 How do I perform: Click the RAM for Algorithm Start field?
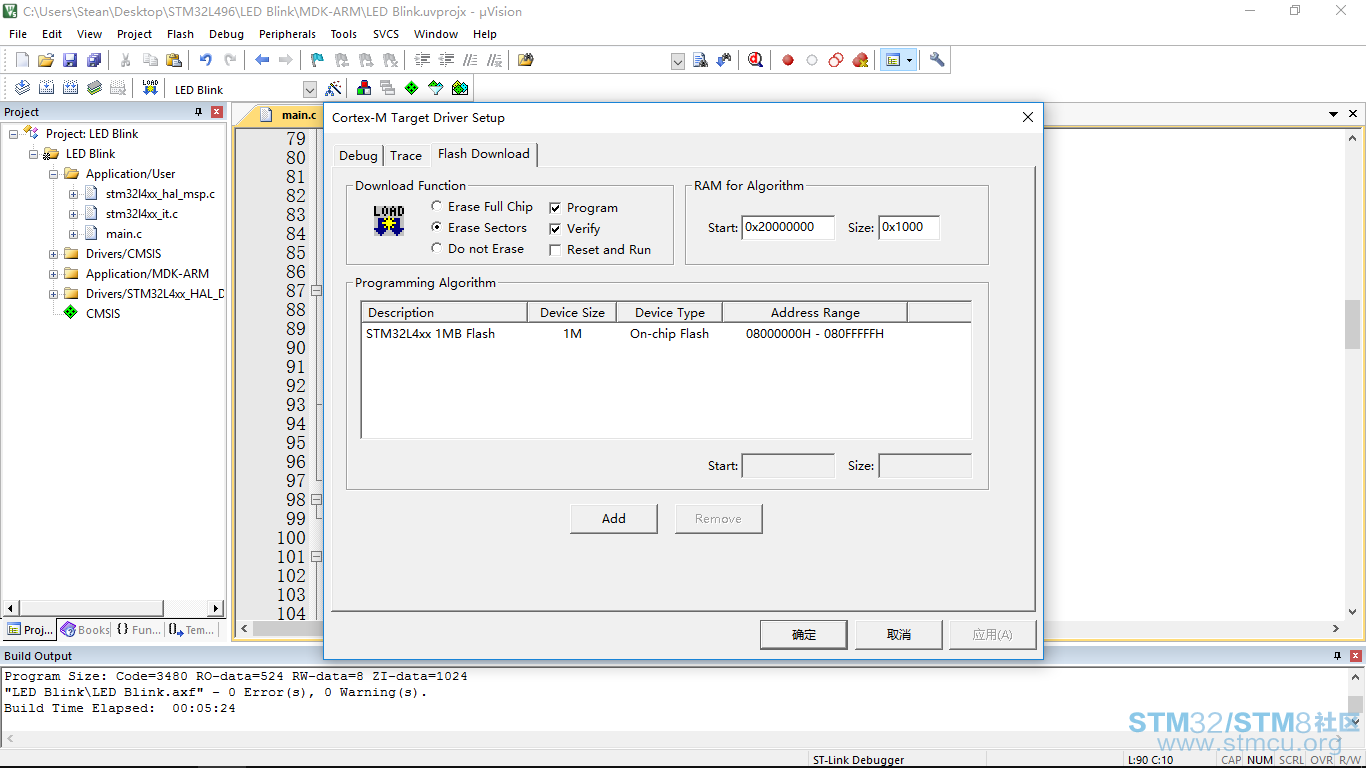(x=787, y=228)
